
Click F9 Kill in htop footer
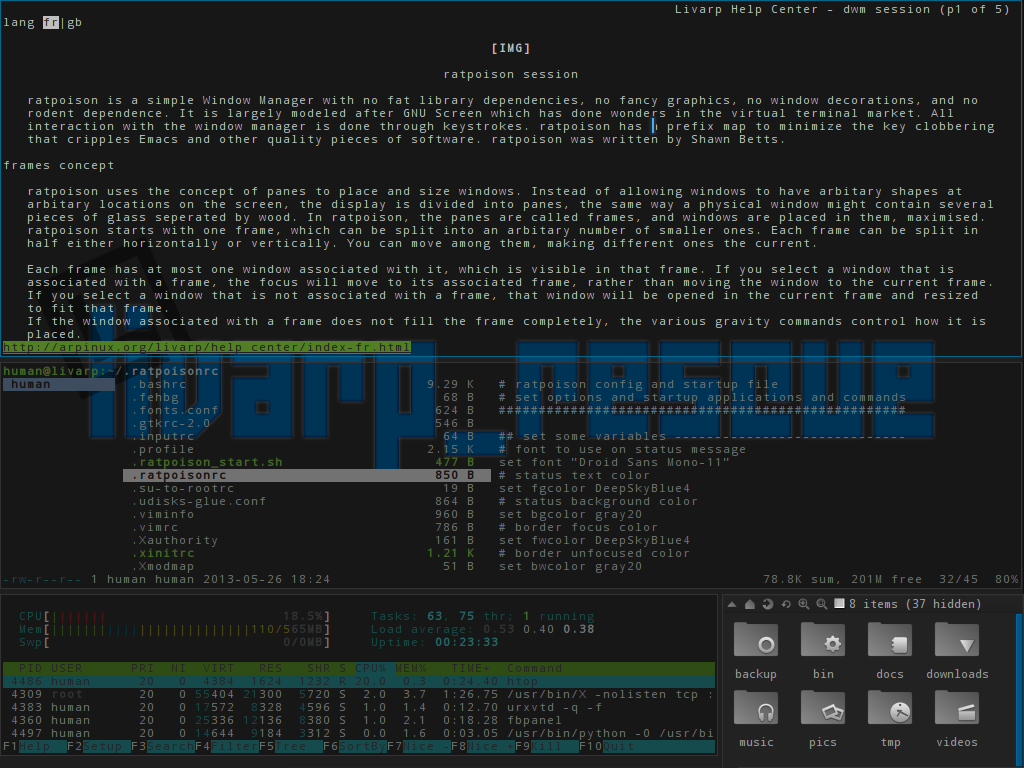tap(546, 746)
